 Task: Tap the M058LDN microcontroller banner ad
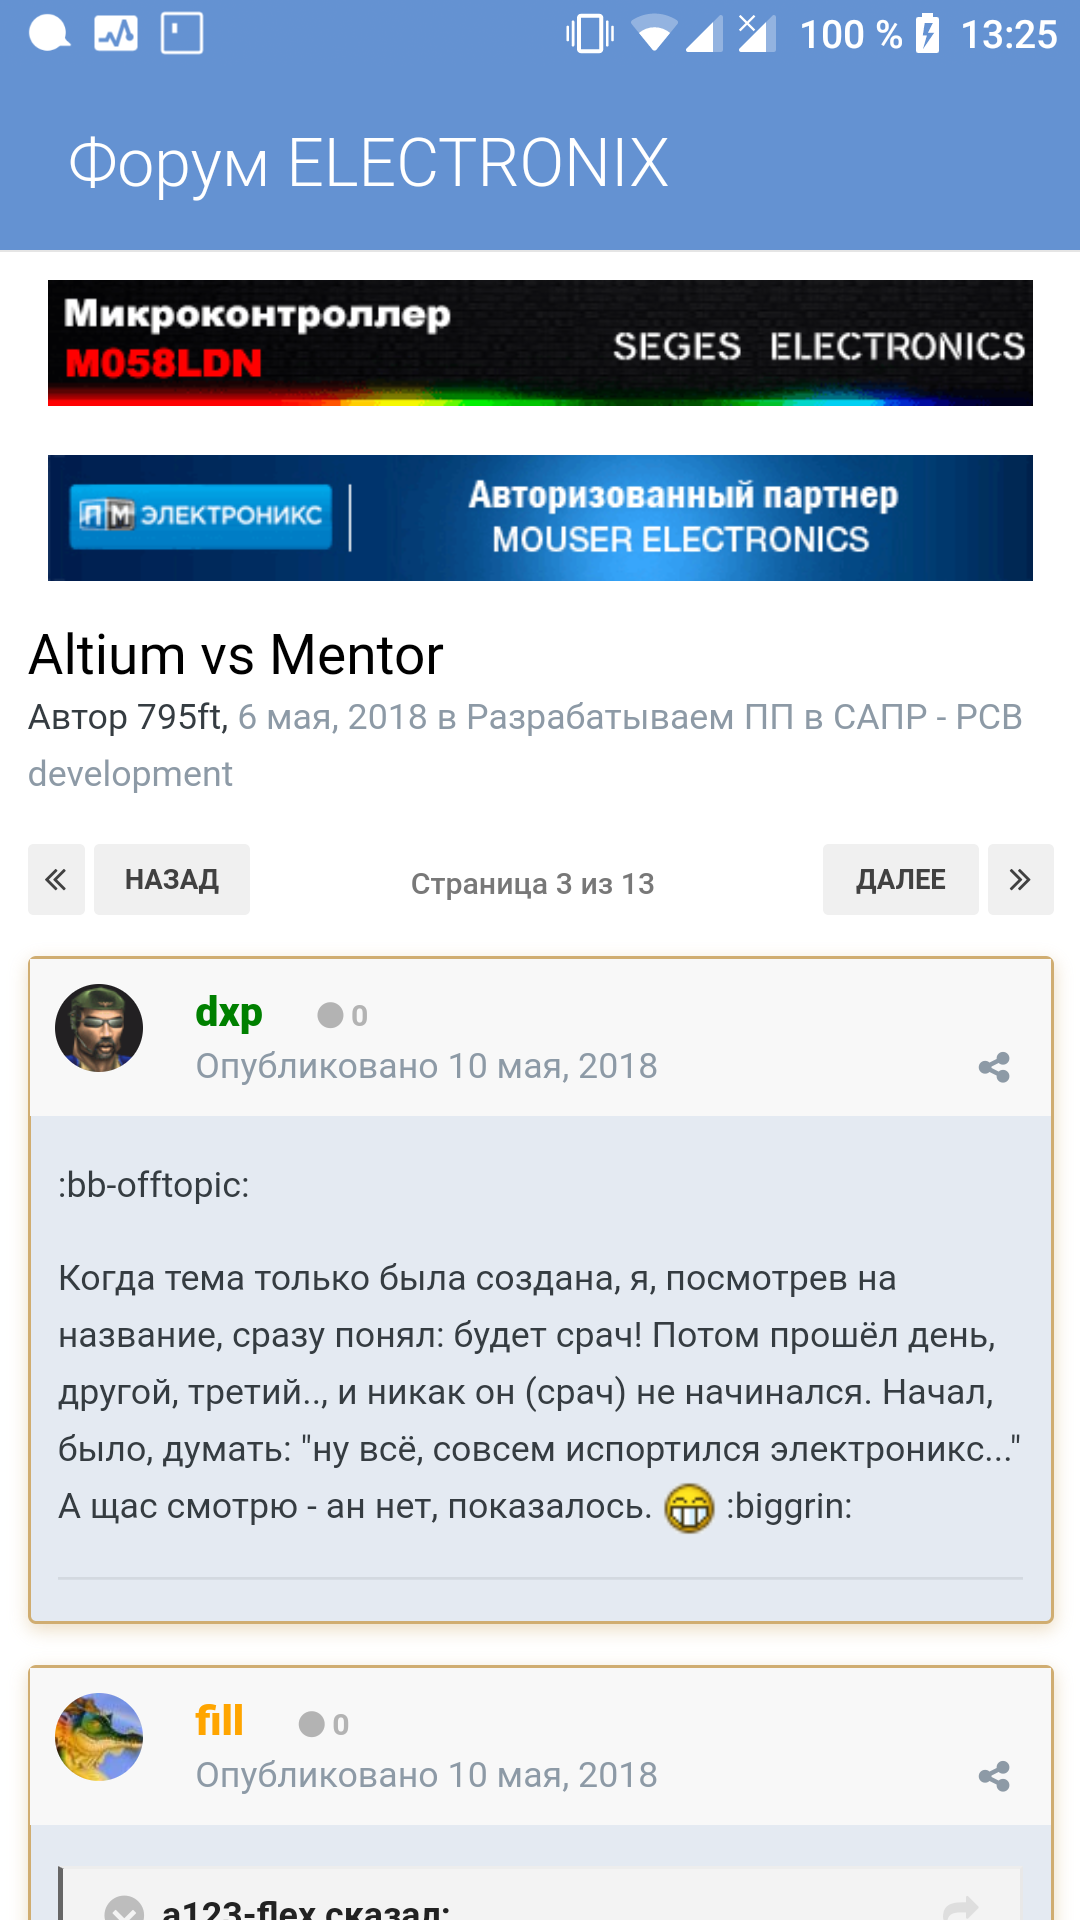pos(540,343)
